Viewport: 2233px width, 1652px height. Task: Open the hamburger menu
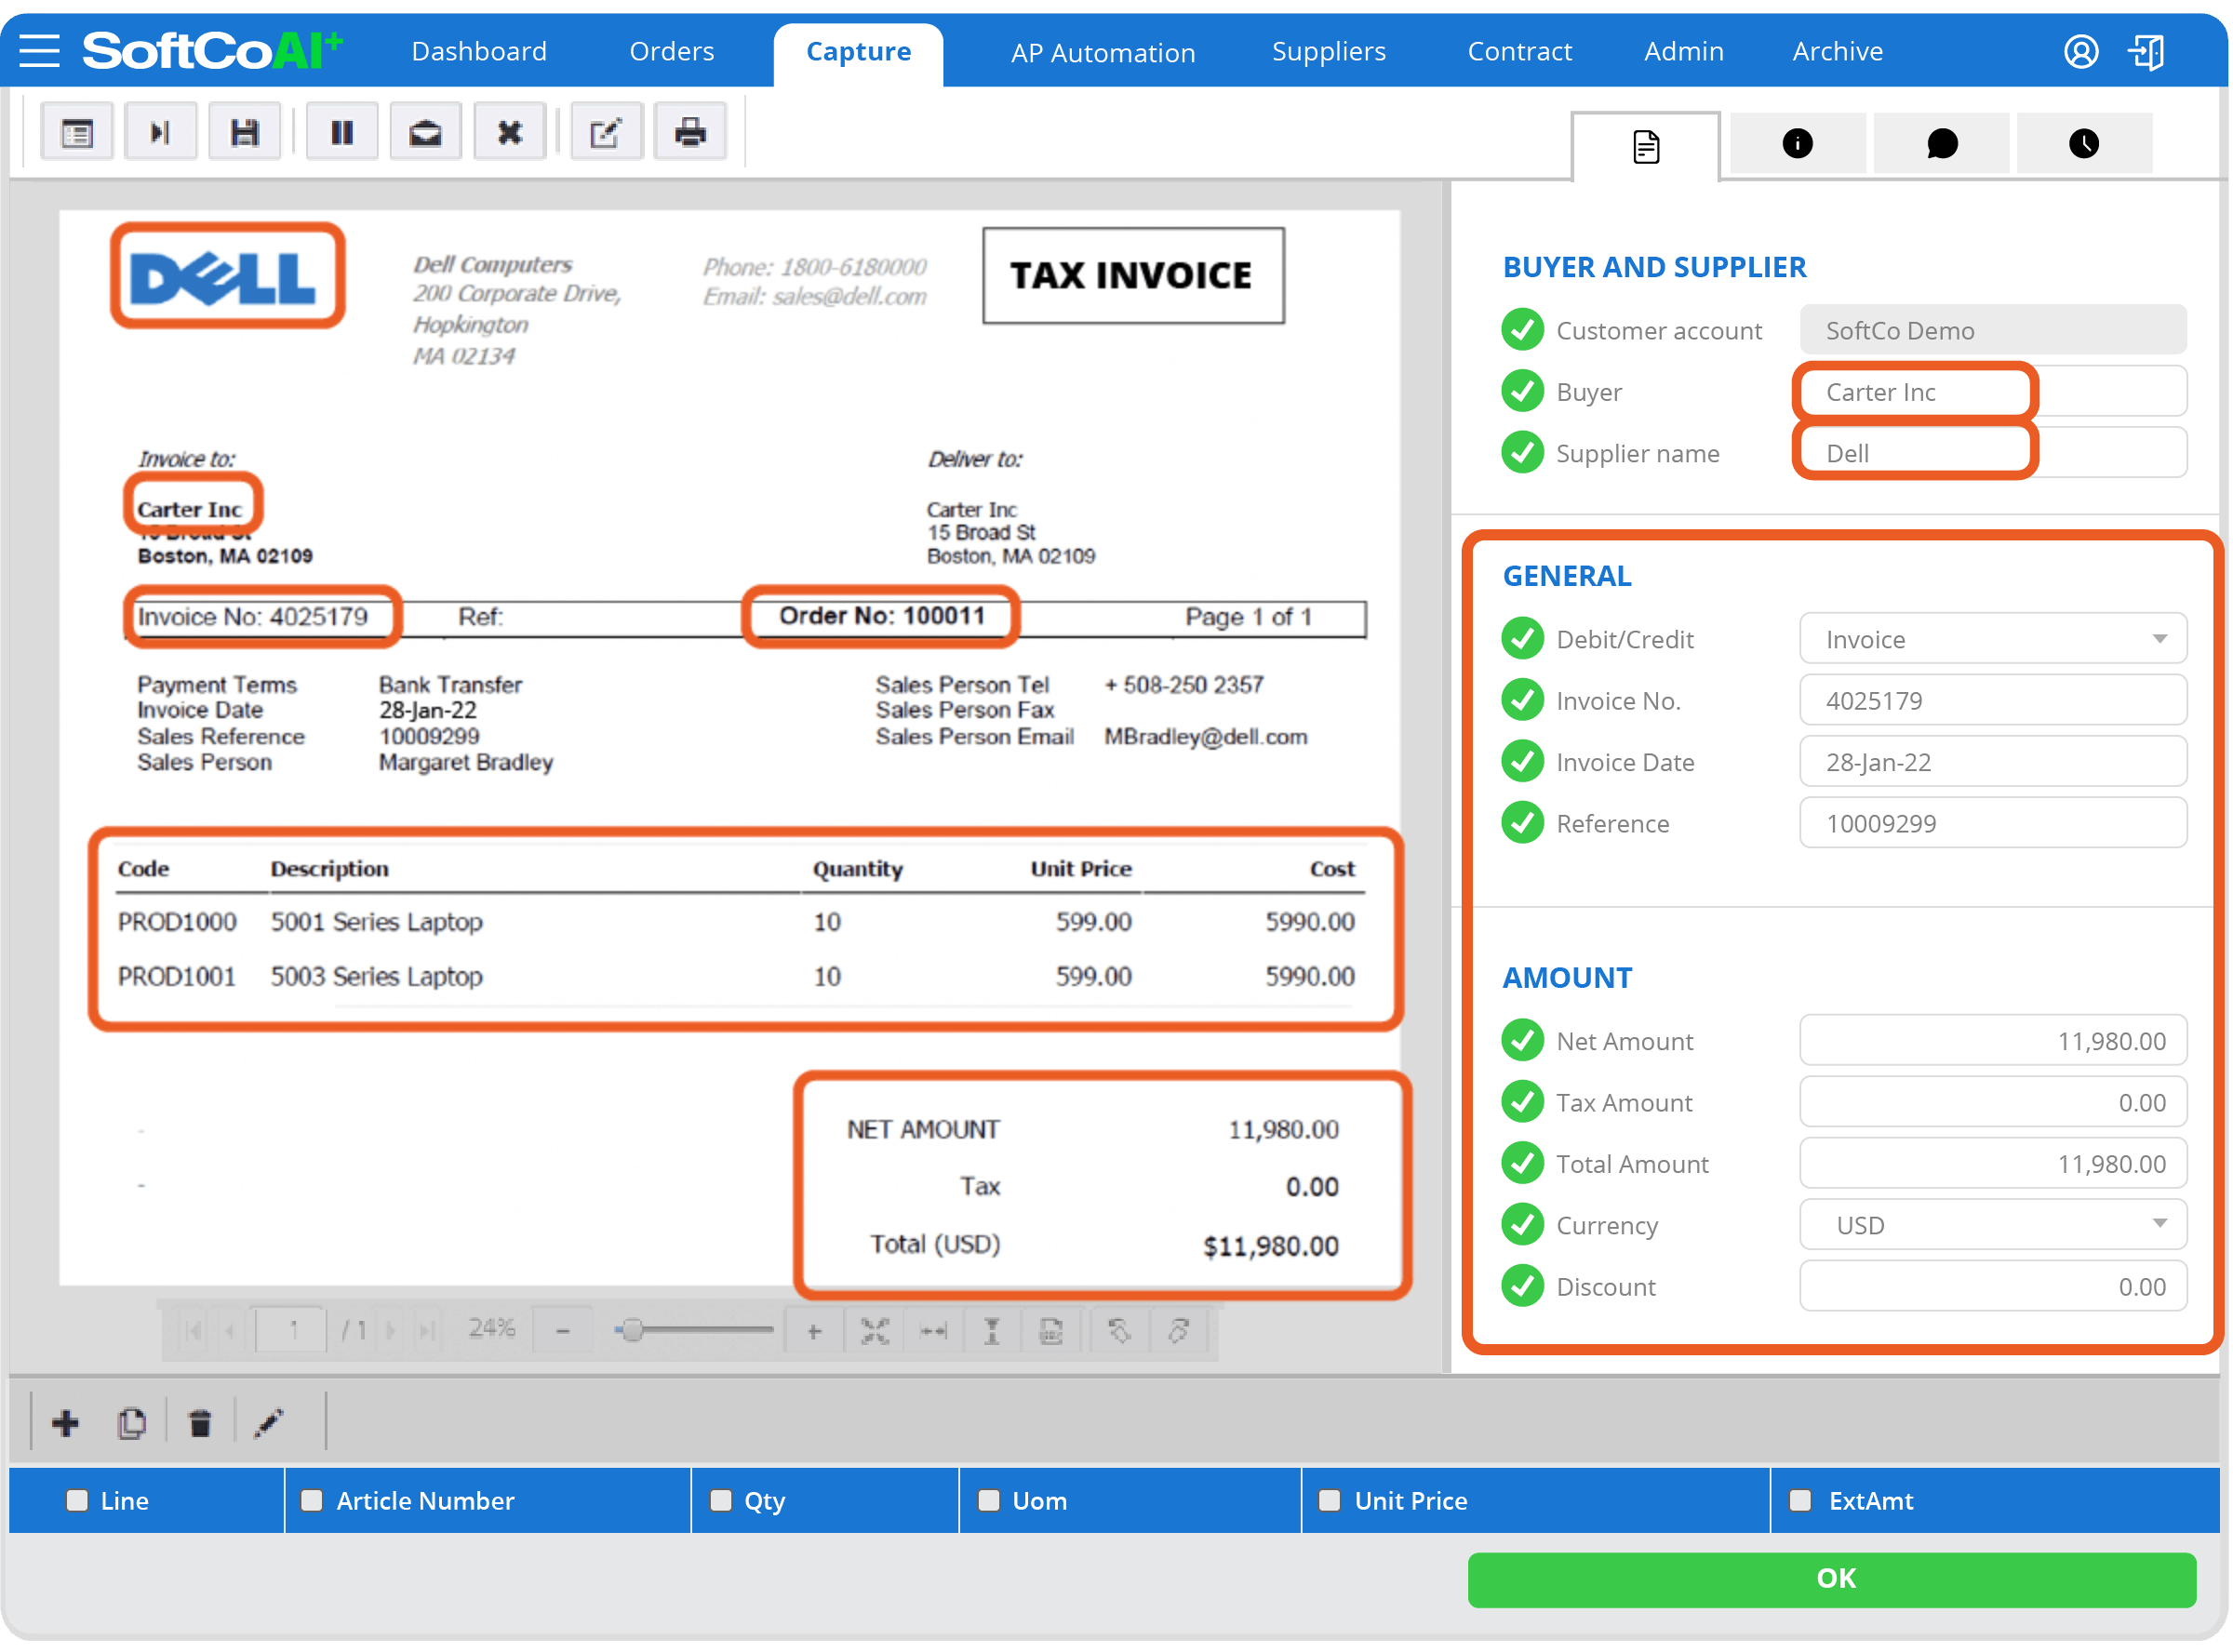pos(40,50)
